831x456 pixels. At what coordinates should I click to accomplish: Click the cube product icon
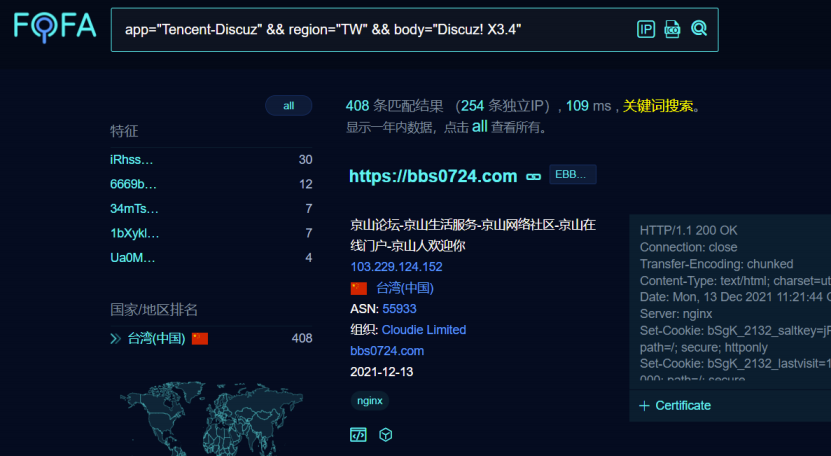coord(386,435)
